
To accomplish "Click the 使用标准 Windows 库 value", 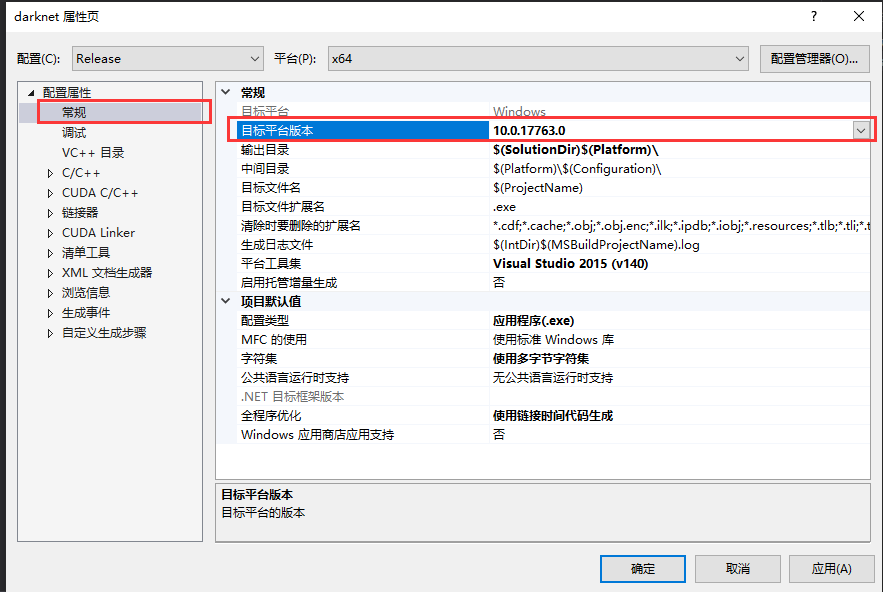I will click(x=553, y=340).
